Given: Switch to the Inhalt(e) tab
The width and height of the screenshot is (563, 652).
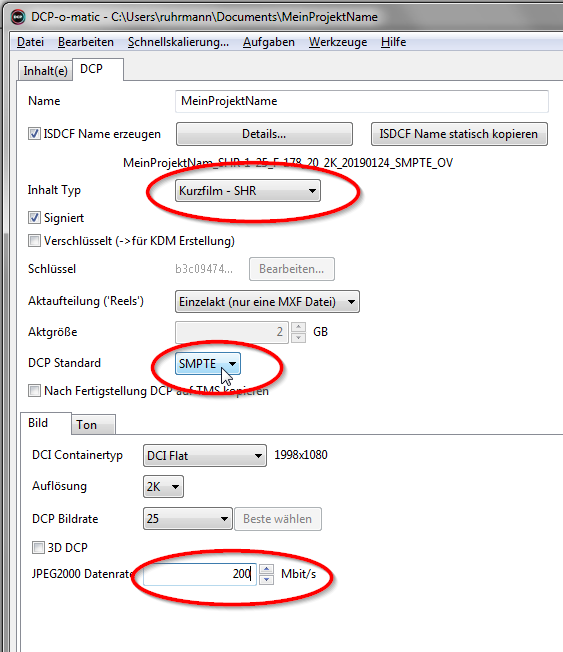Looking at the screenshot, I should [45, 71].
